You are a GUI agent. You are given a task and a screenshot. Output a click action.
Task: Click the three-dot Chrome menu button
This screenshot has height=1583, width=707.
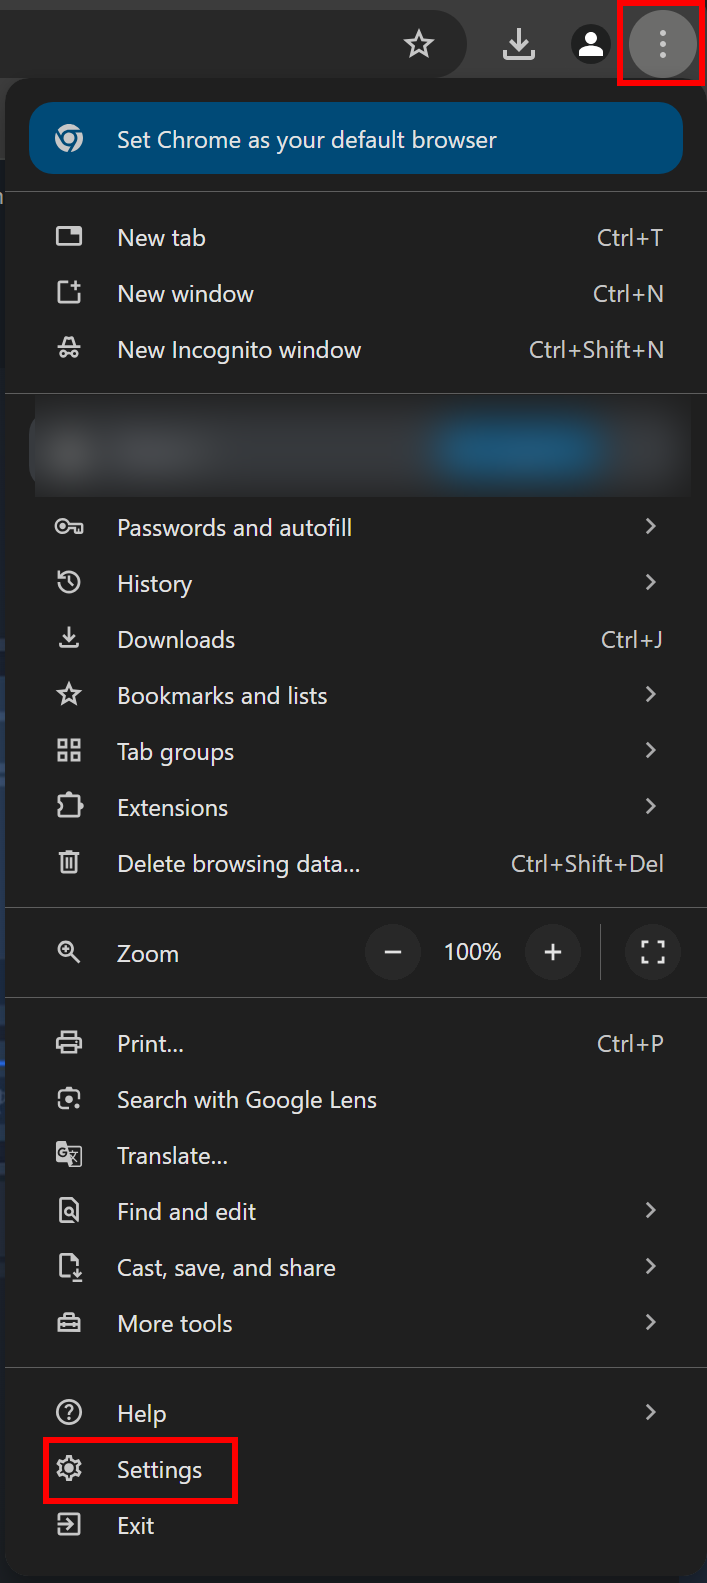[x=662, y=44]
